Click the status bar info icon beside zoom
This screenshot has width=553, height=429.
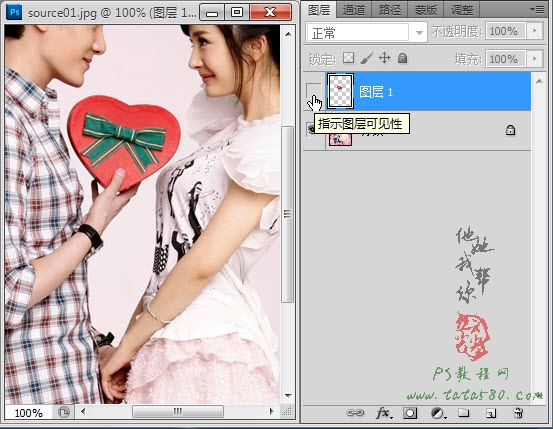coord(64,412)
